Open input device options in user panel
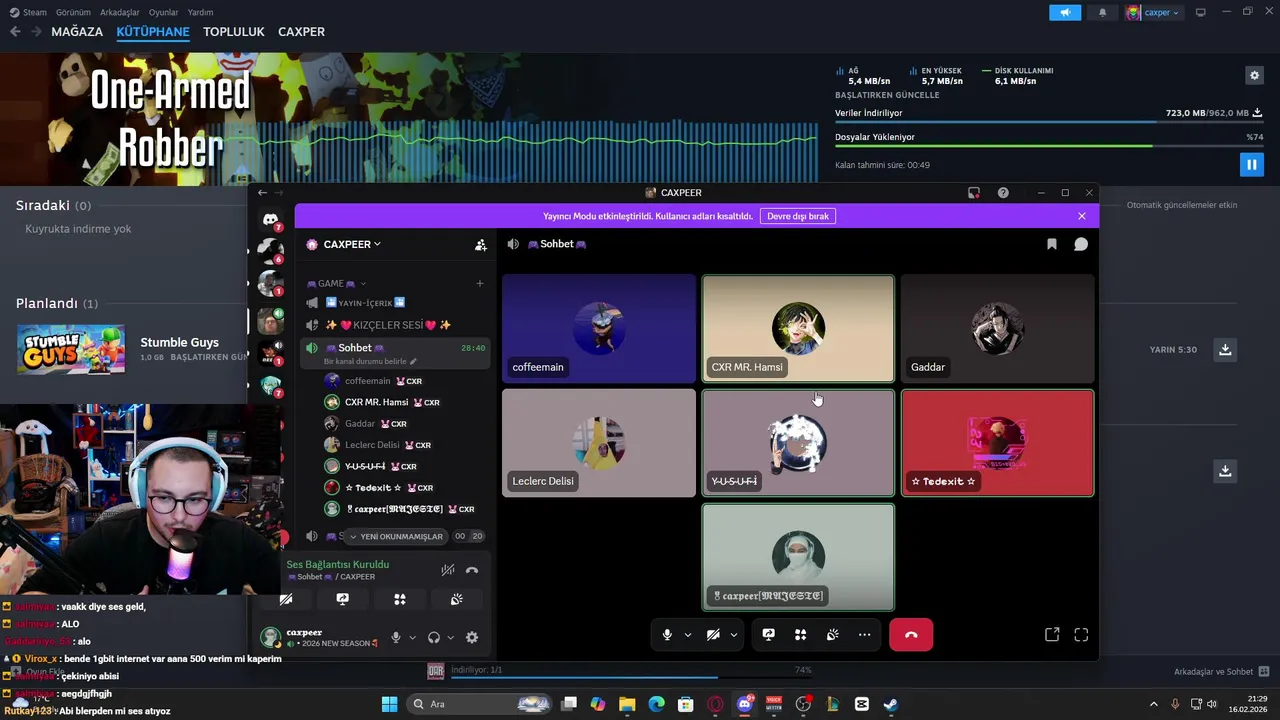Screen dimensions: 1280x720 coord(412,638)
